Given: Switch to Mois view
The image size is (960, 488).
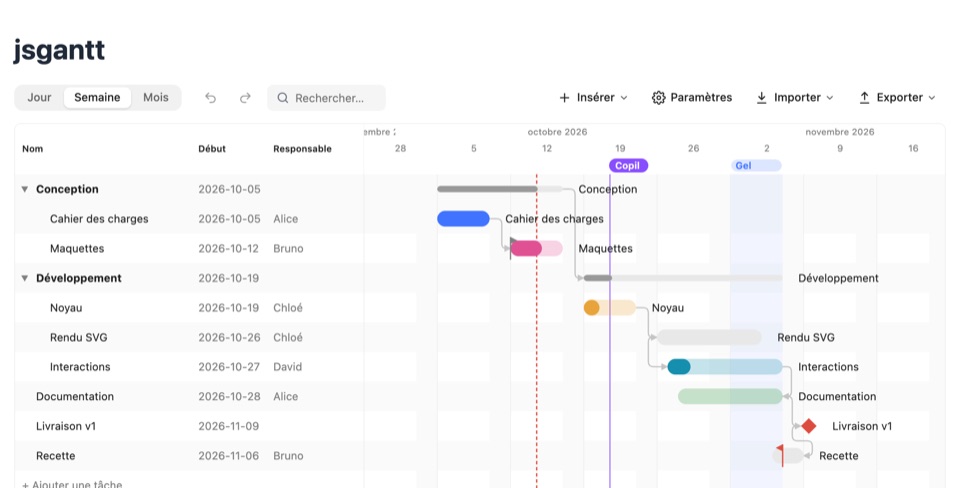Looking at the screenshot, I should pos(156,97).
